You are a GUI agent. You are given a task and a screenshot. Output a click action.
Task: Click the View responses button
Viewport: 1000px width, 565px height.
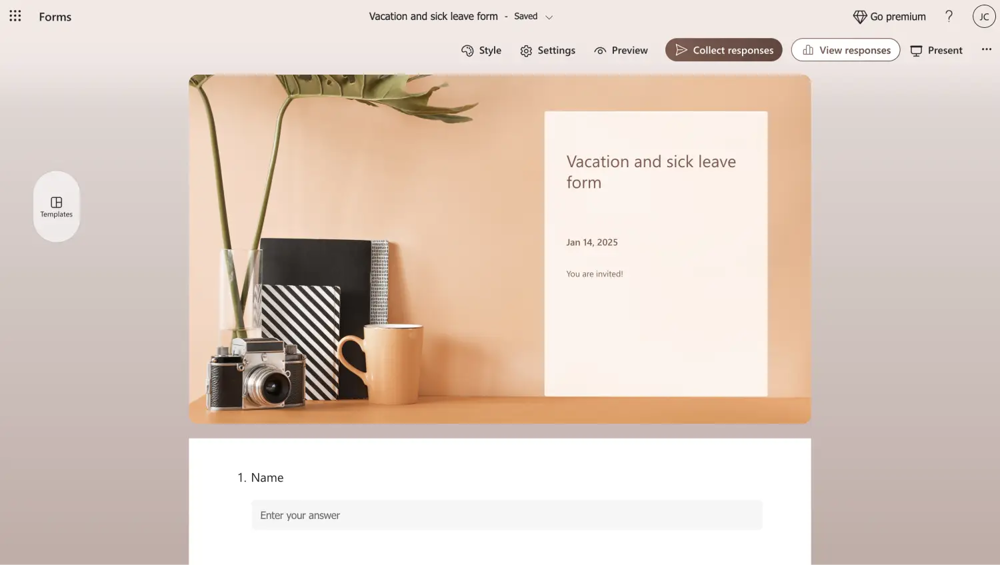(846, 50)
